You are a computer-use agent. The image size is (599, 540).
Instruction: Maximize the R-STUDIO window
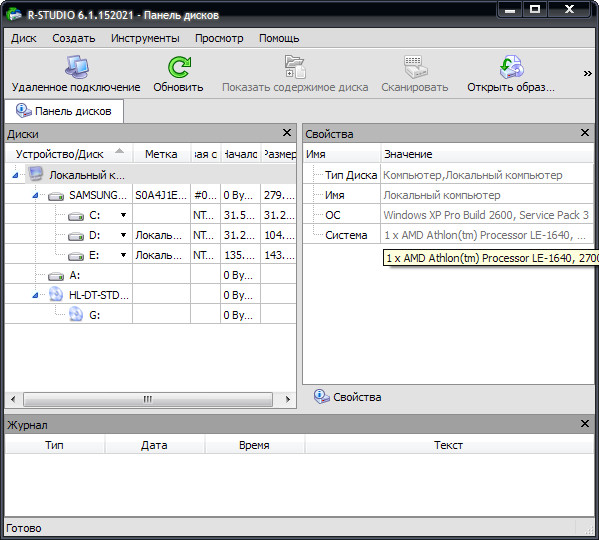tap(535, 9)
